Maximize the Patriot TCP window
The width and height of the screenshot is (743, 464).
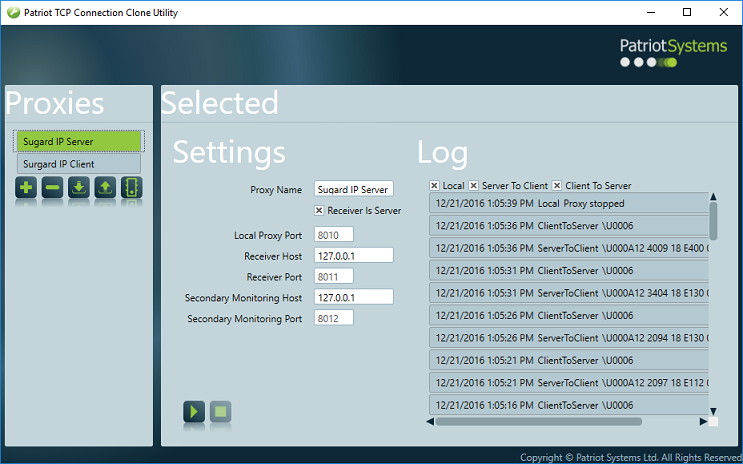tap(687, 12)
